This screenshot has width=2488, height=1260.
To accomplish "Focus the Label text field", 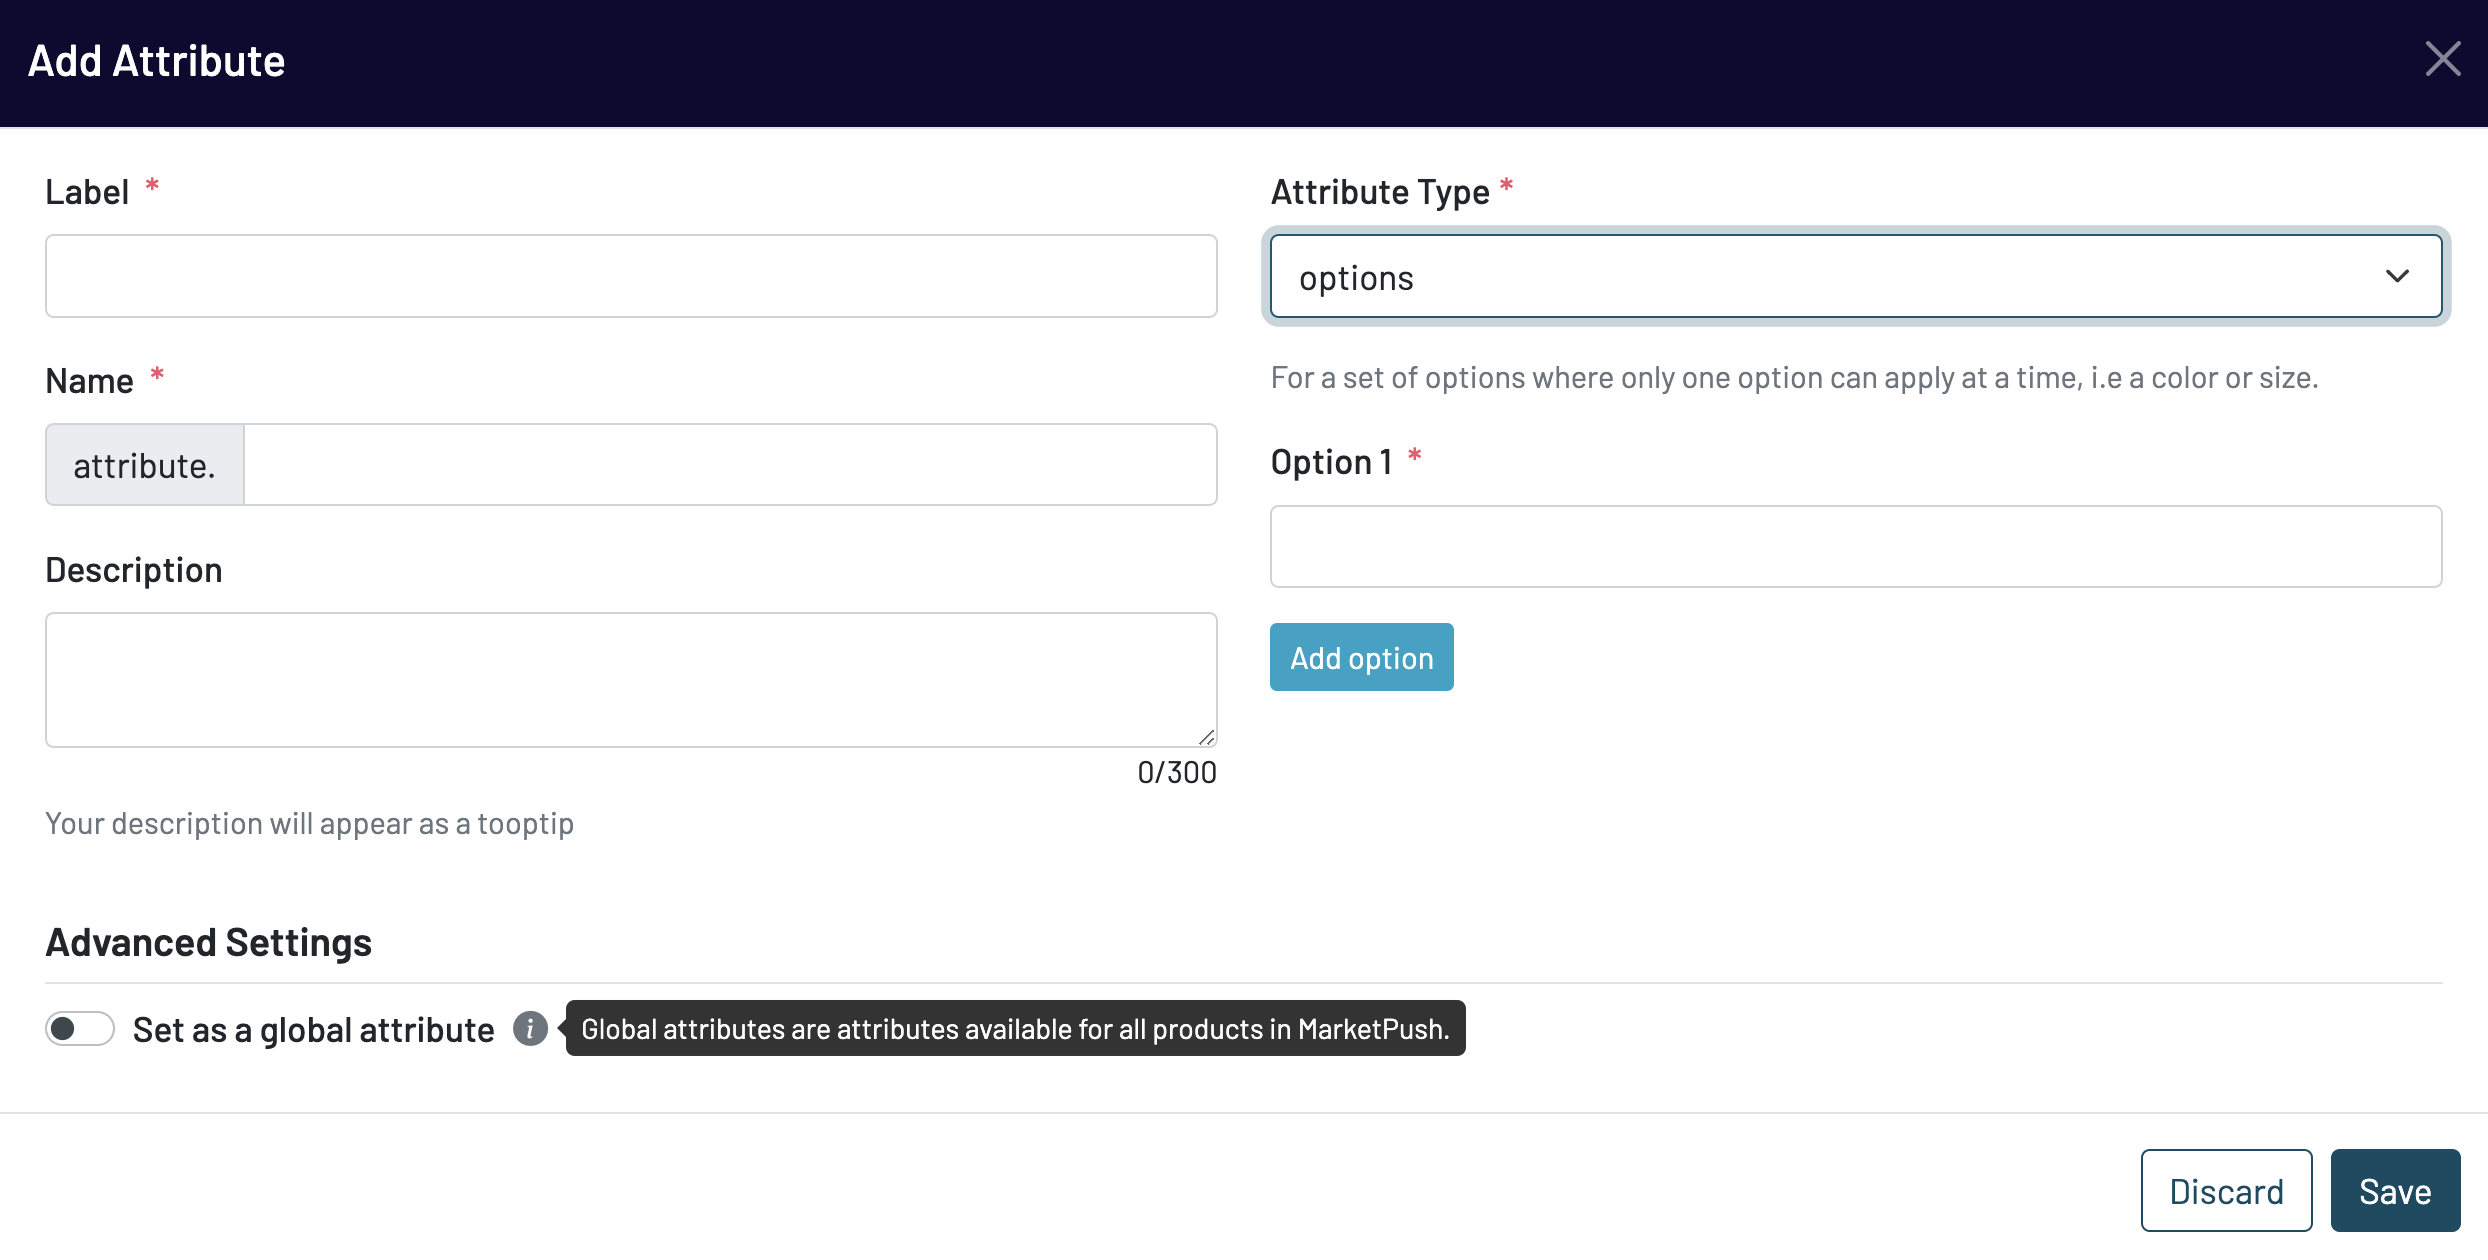I will pyautogui.click(x=631, y=276).
